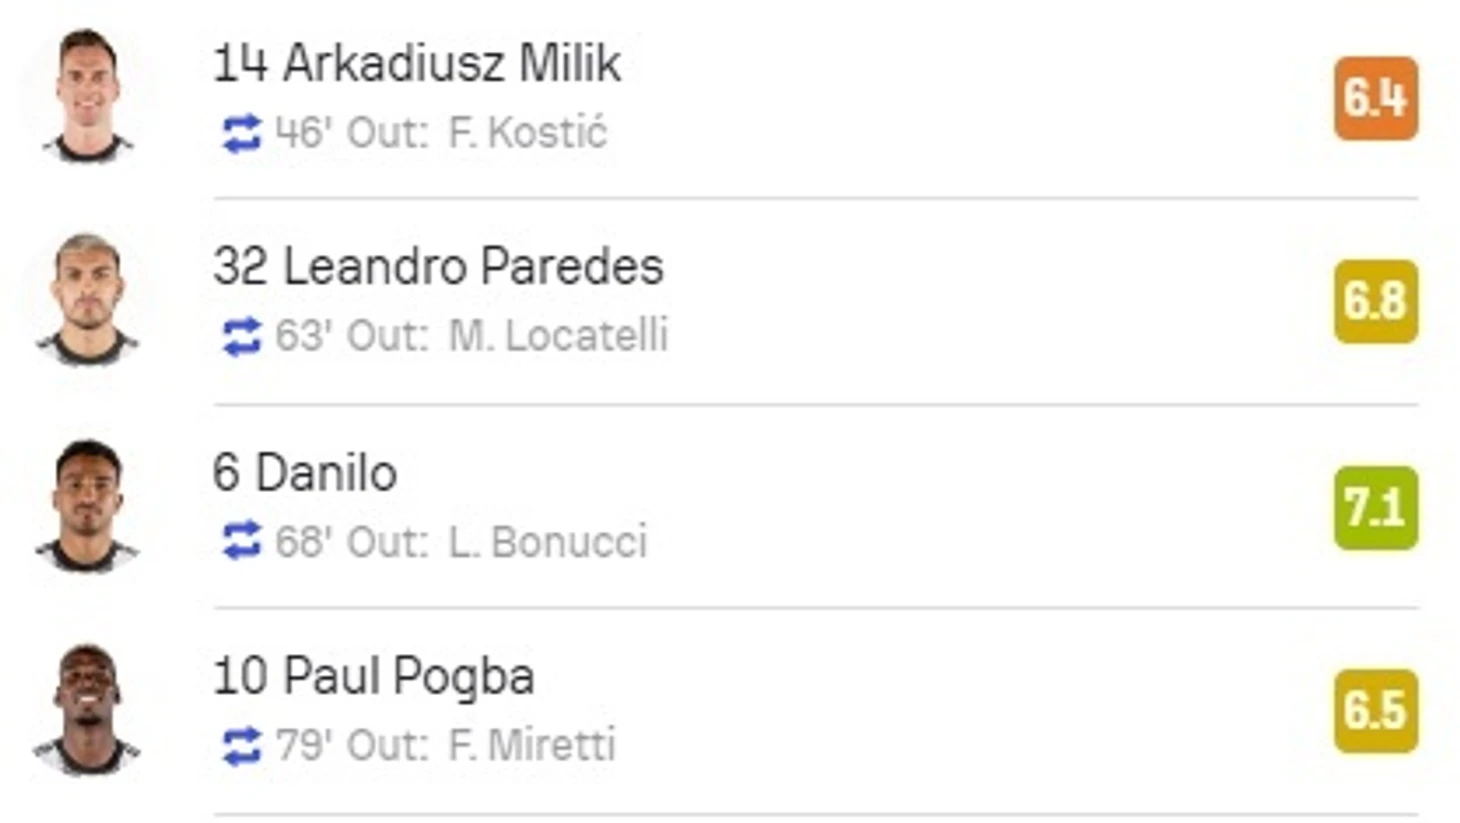1460x823 pixels.
Task: Open Paul Pogba's player photo
Action: 87,710
